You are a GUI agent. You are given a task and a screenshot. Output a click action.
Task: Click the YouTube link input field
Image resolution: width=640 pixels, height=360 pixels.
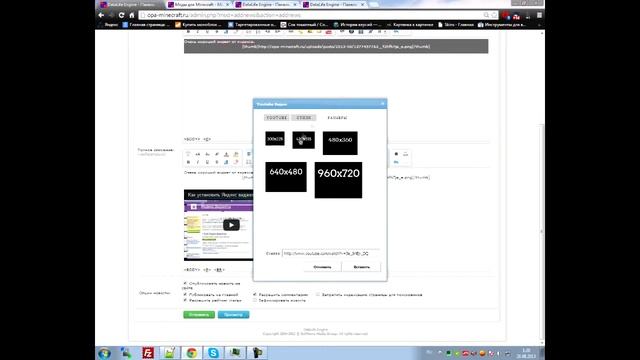(x=331, y=253)
